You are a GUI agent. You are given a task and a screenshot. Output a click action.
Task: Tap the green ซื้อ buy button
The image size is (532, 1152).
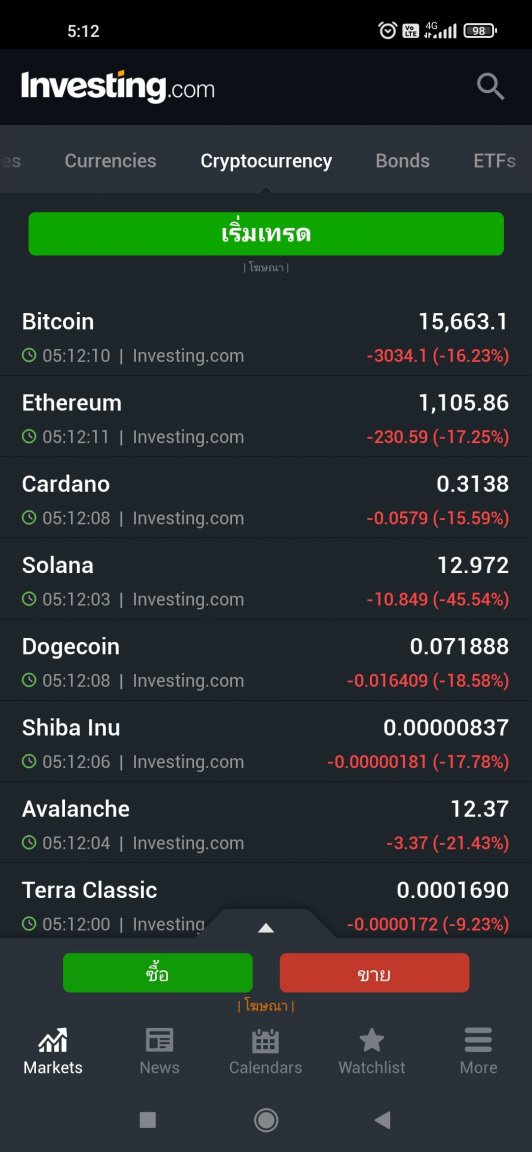coord(158,973)
